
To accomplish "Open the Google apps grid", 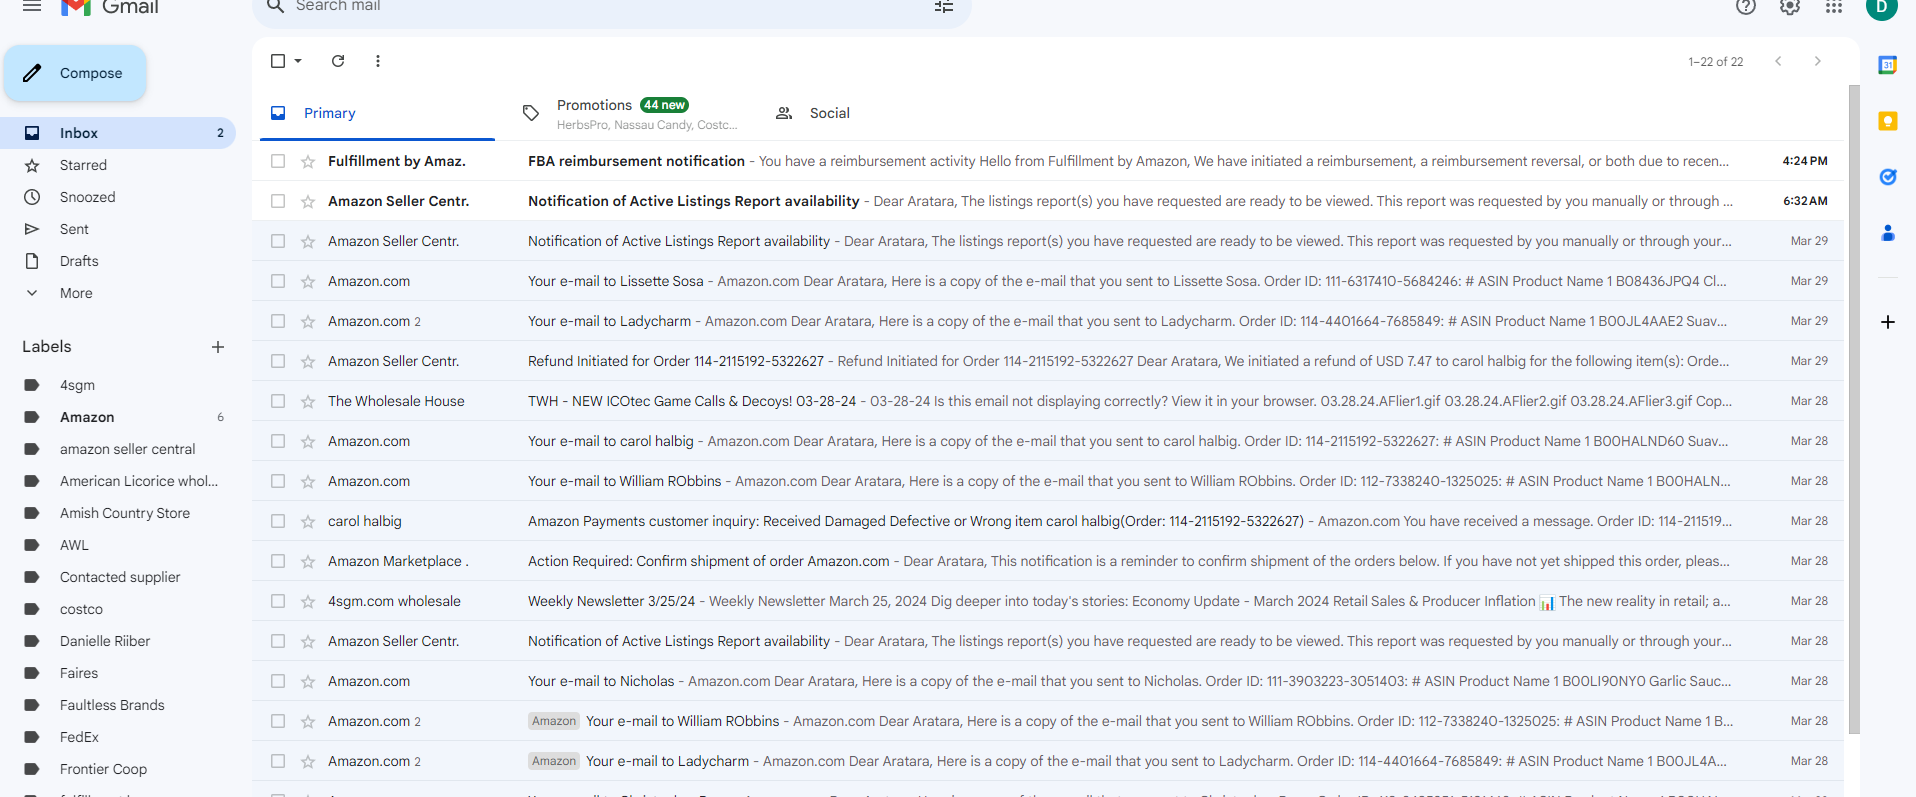I will (1834, 7).
